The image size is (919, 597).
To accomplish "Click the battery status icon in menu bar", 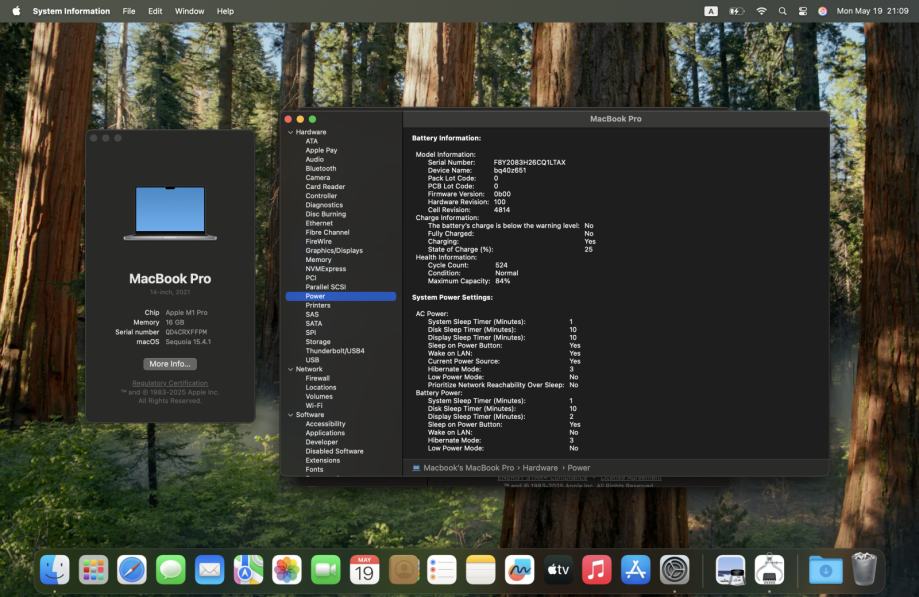I will coord(737,11).
